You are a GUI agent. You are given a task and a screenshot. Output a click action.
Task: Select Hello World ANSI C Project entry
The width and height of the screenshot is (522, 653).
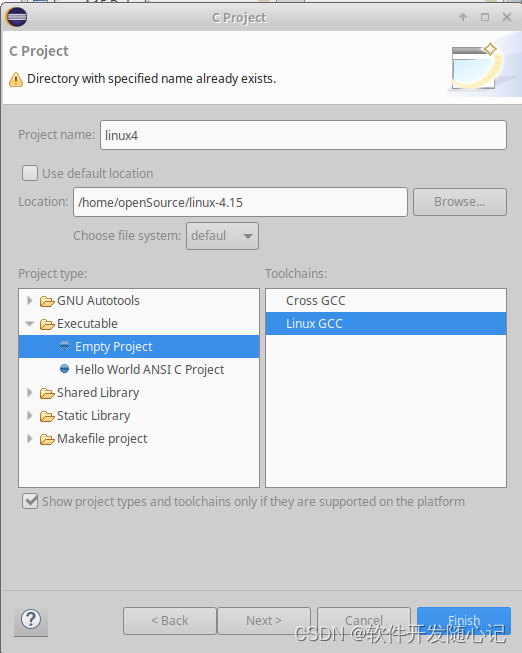tap(139, 369)
